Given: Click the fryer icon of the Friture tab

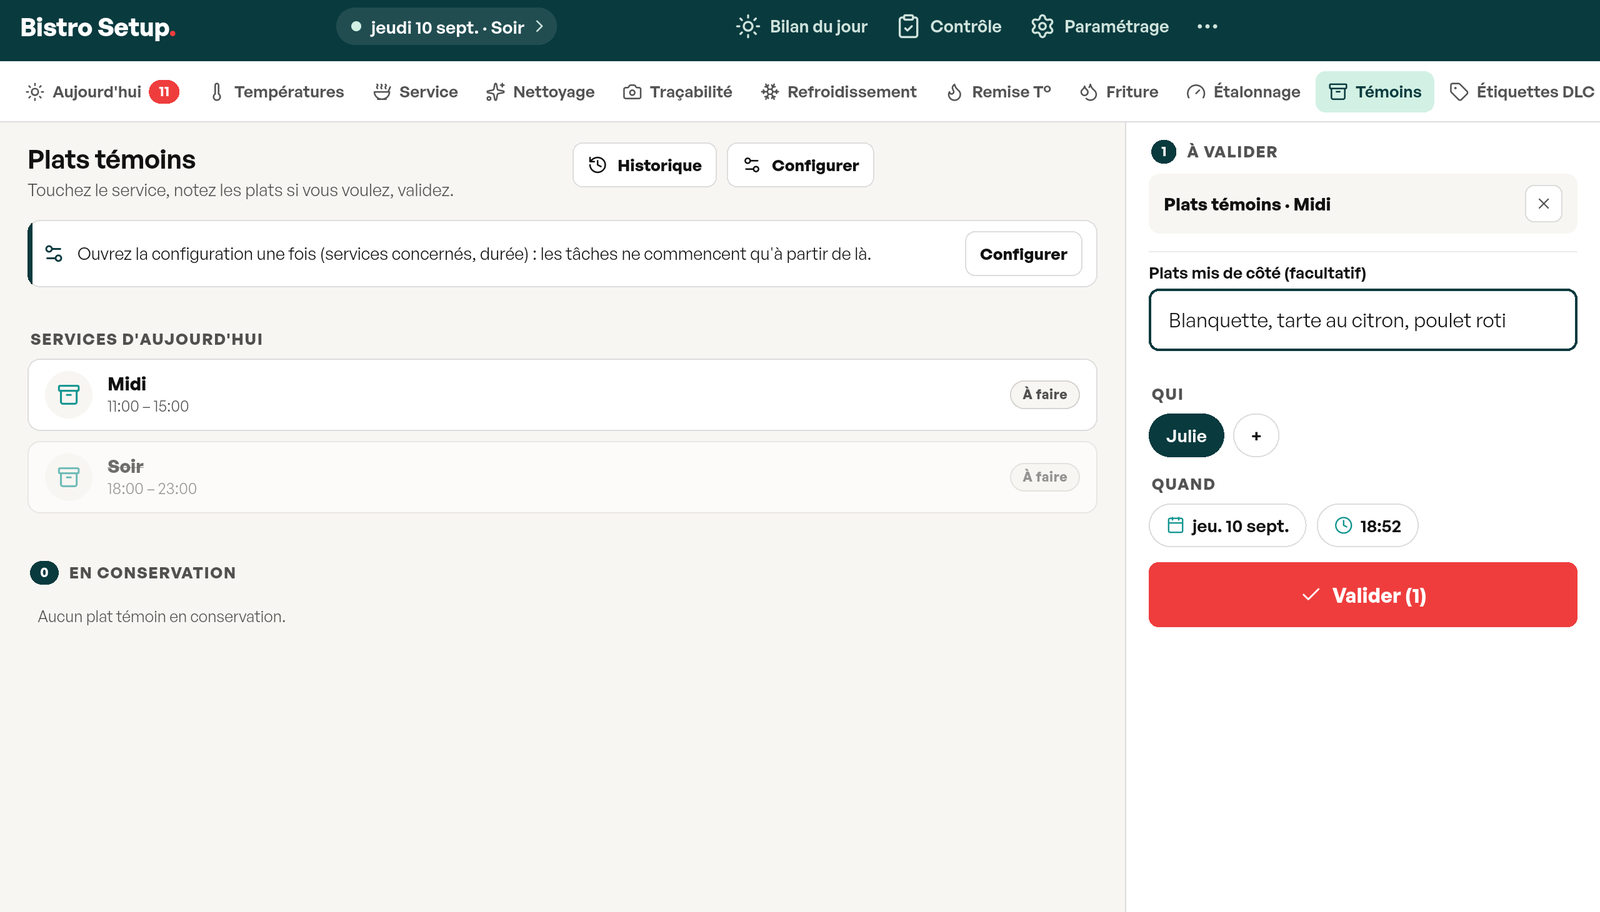Looking at the screenshot, I should pos(1089,92).
